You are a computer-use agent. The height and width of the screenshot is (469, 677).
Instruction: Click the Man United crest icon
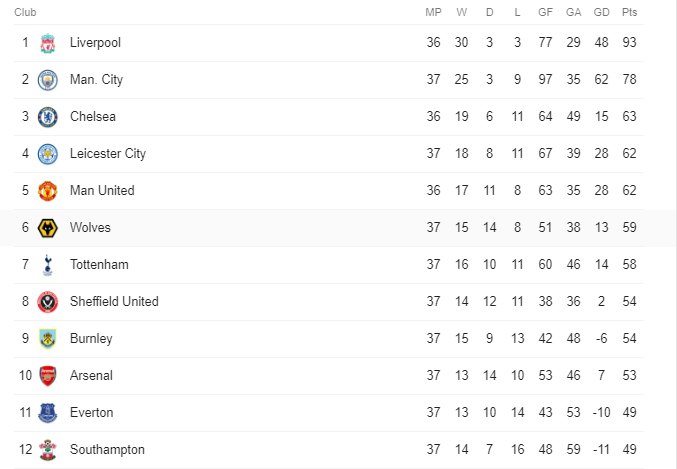point(47,191)
